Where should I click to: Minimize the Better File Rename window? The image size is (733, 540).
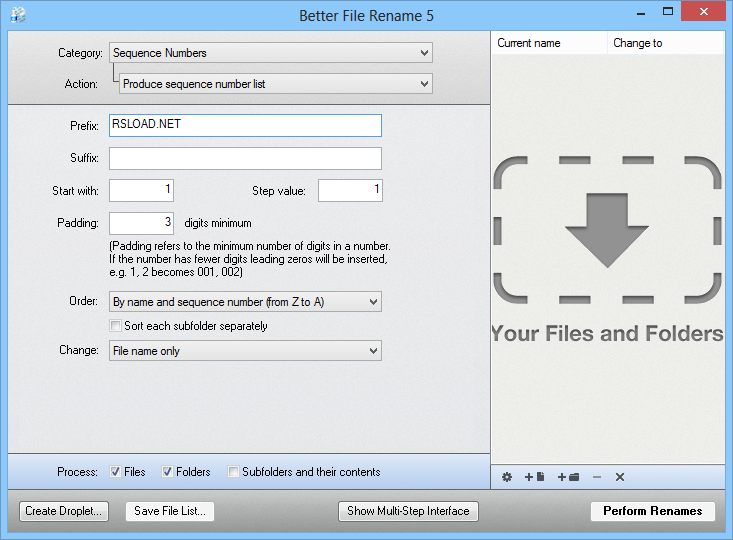(641, 13)
